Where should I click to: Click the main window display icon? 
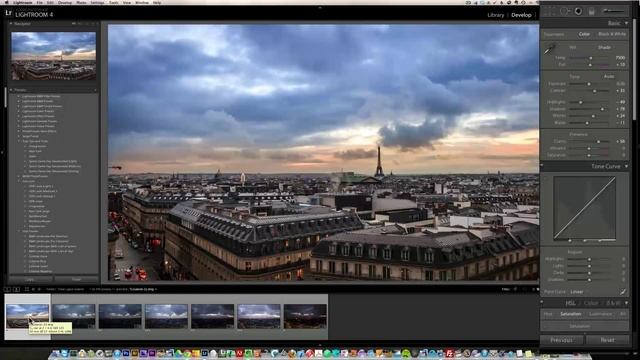pos(7,289)
